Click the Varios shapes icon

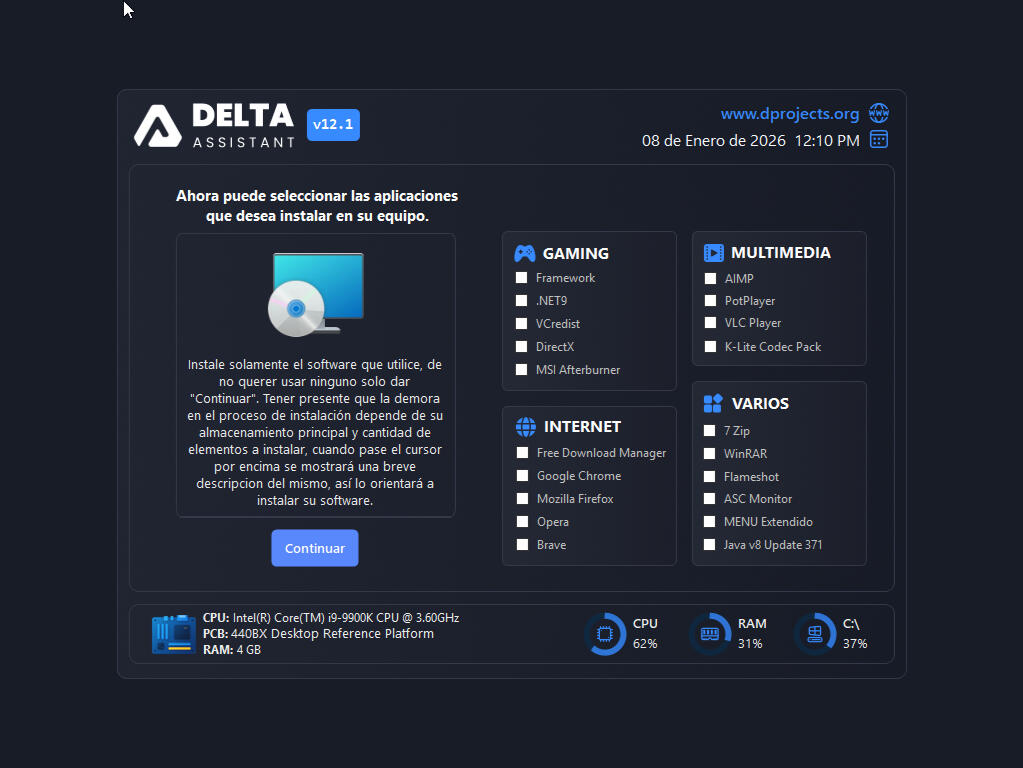click(713, 403)
